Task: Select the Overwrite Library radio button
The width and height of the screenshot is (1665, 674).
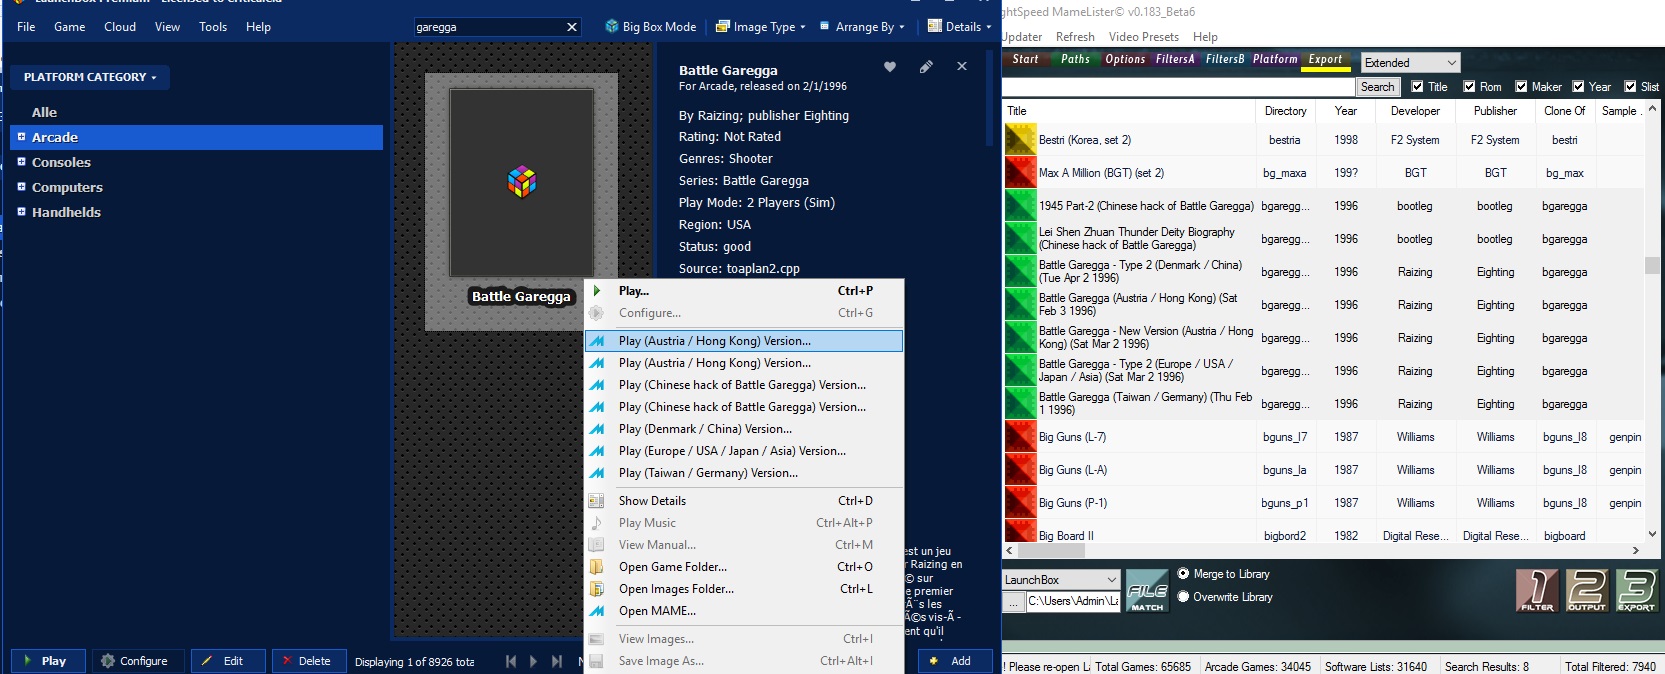Action: (x=1184, y=597)
